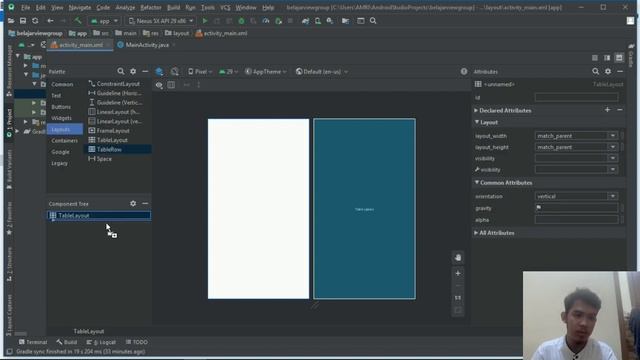This screenshot has width=640, height=360.
Task: Click the alpha input field
Action: 576,220
